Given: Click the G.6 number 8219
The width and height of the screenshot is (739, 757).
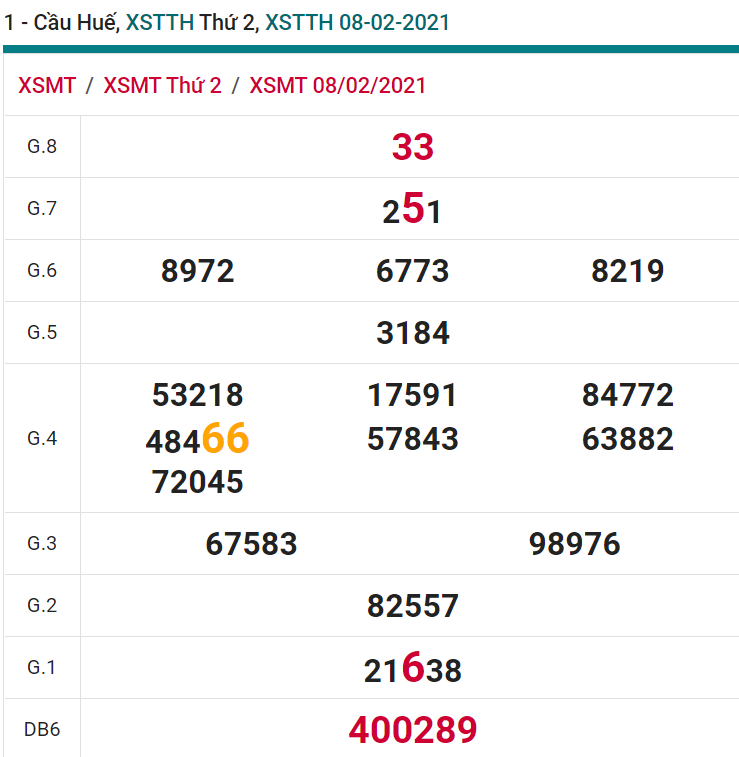Looking at the screenshot, I should (x=627, y=271).
